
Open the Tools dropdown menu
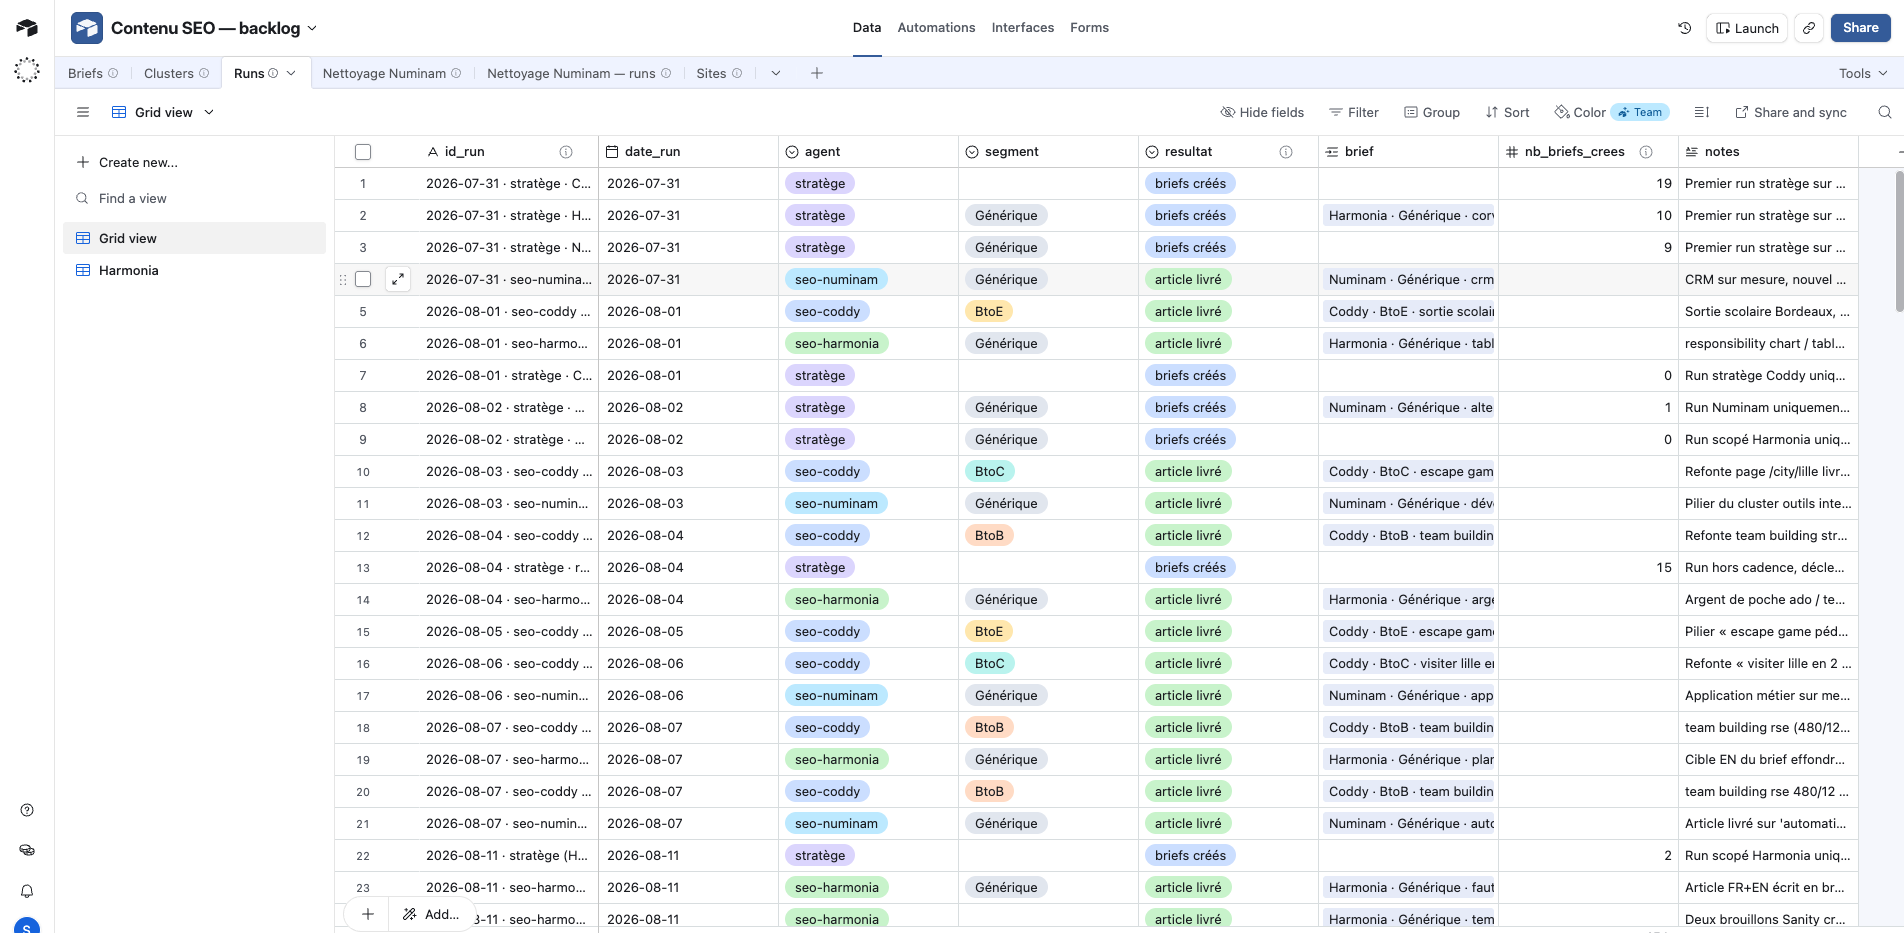[1863, 73]
